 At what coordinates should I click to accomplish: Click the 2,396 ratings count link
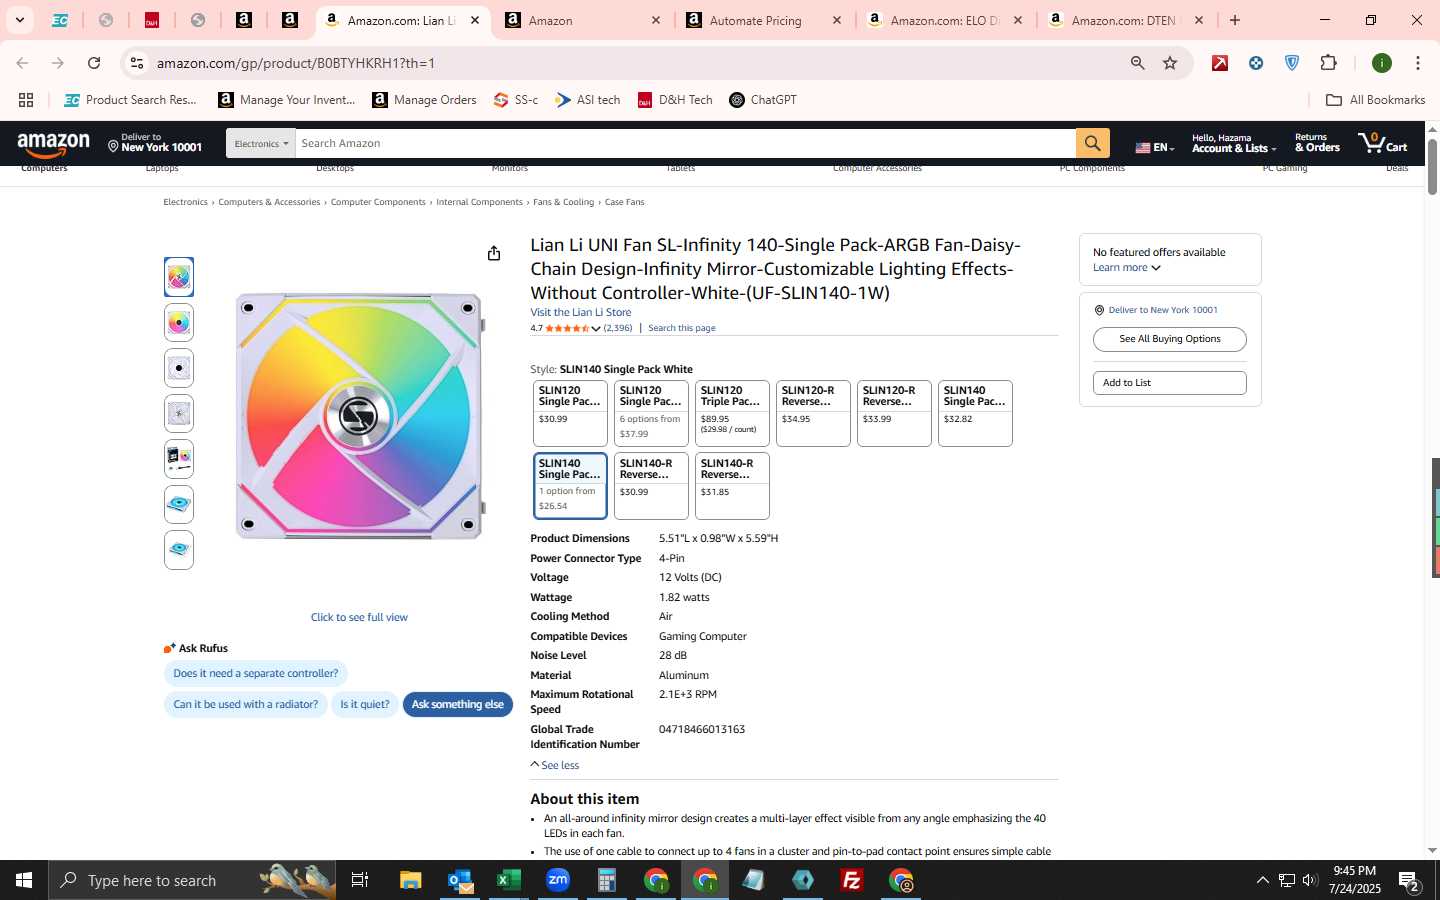point(618,328)
